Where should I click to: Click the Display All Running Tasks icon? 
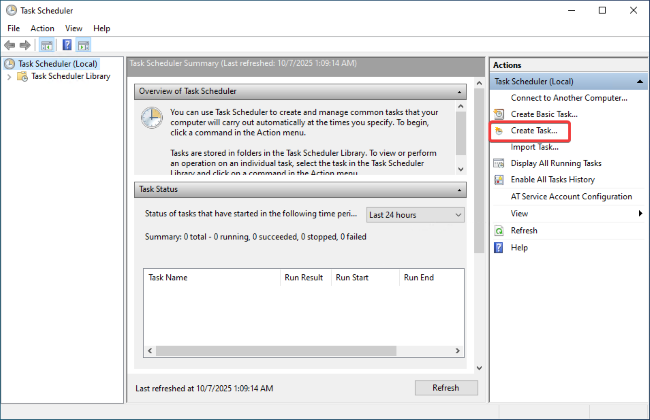[x=499, y=163]
